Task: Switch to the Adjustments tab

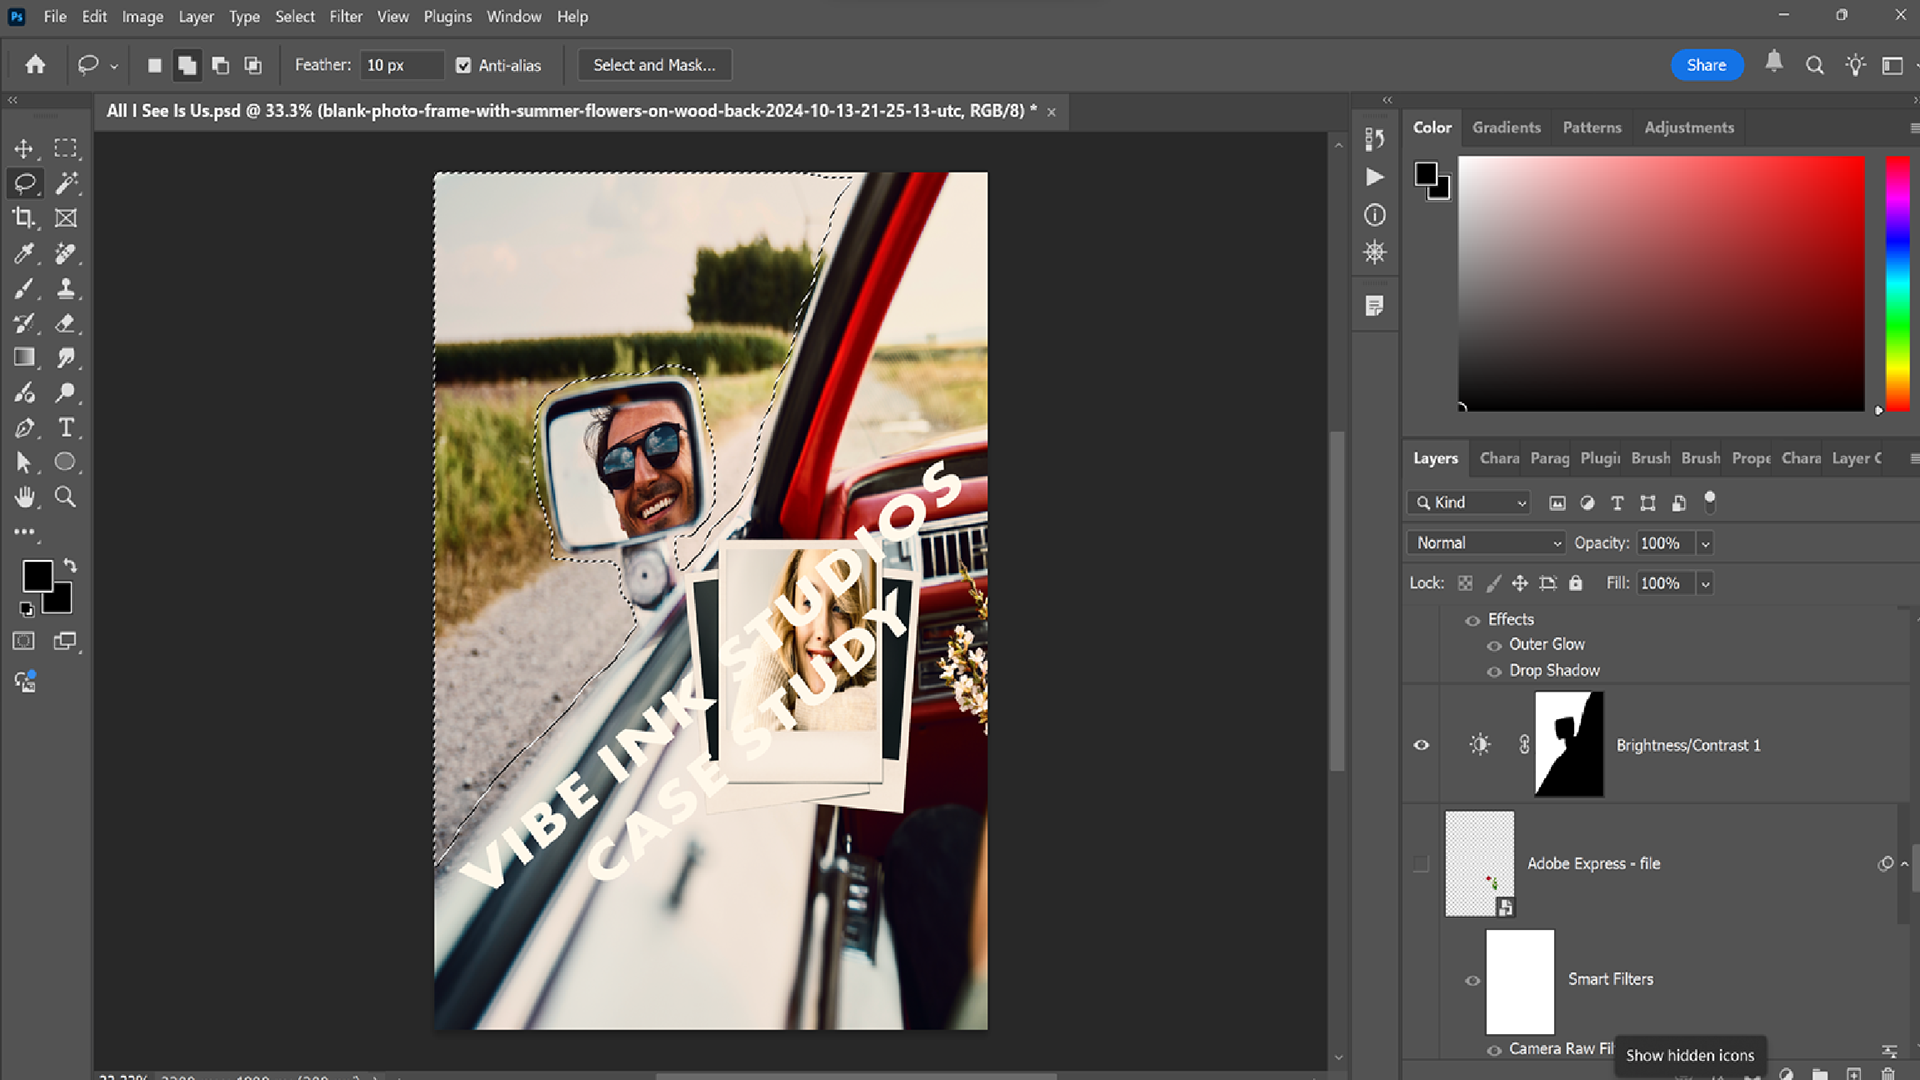Action: 1689,127
